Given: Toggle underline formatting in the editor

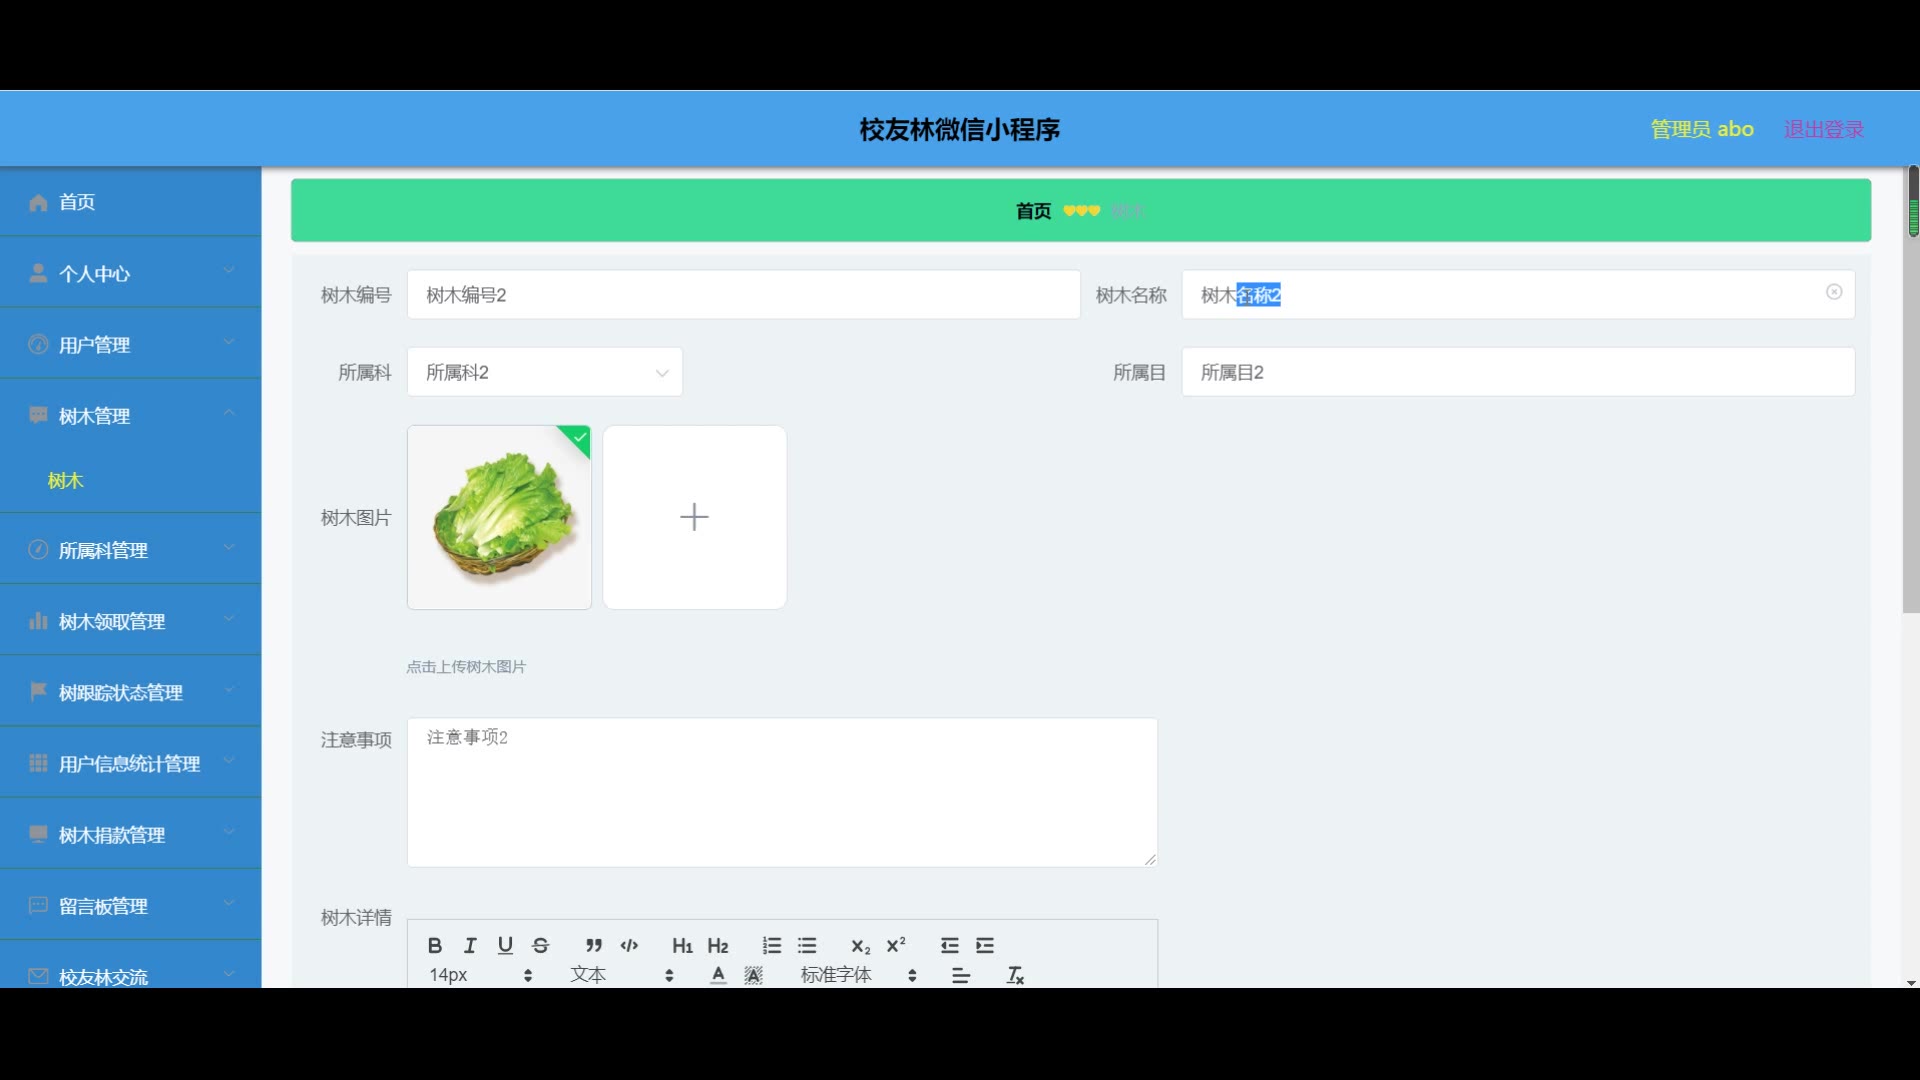Looking at the screenshot, I should click(x=505, y=945).
